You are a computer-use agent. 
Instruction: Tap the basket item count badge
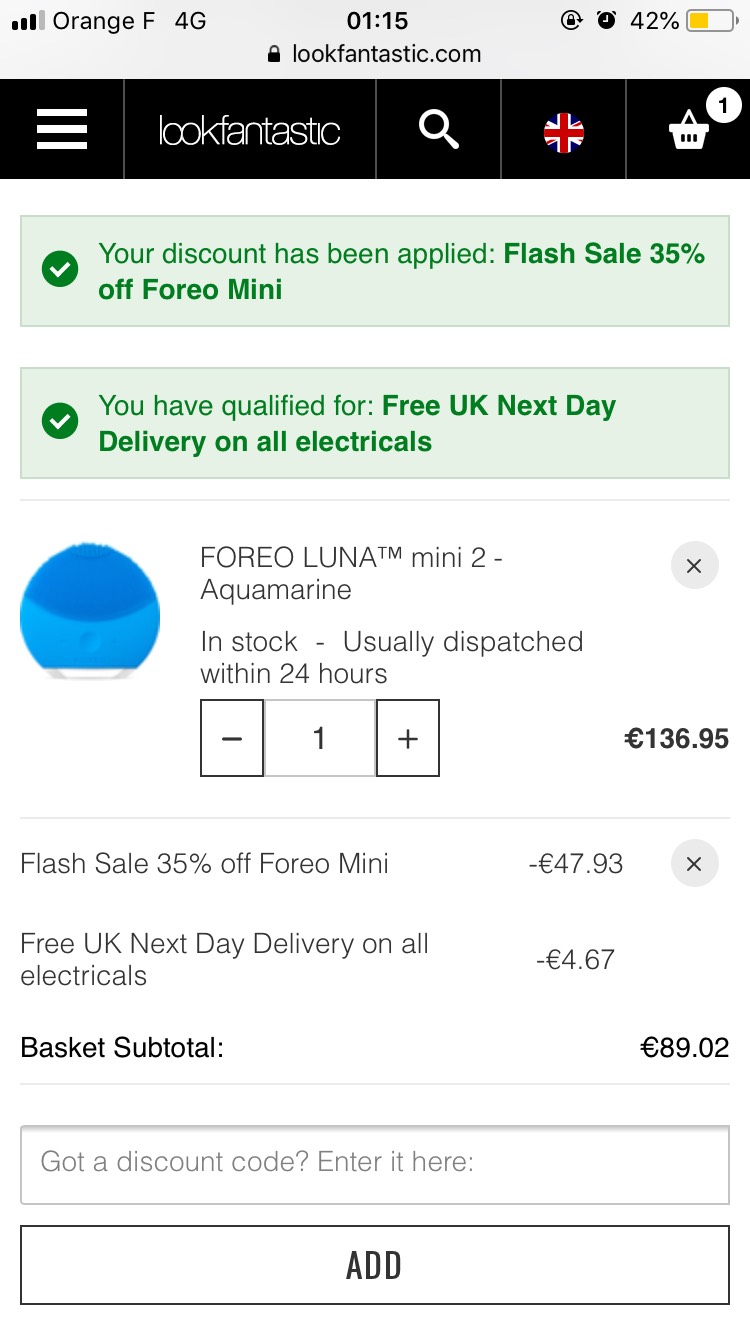[x=723, y=105]
